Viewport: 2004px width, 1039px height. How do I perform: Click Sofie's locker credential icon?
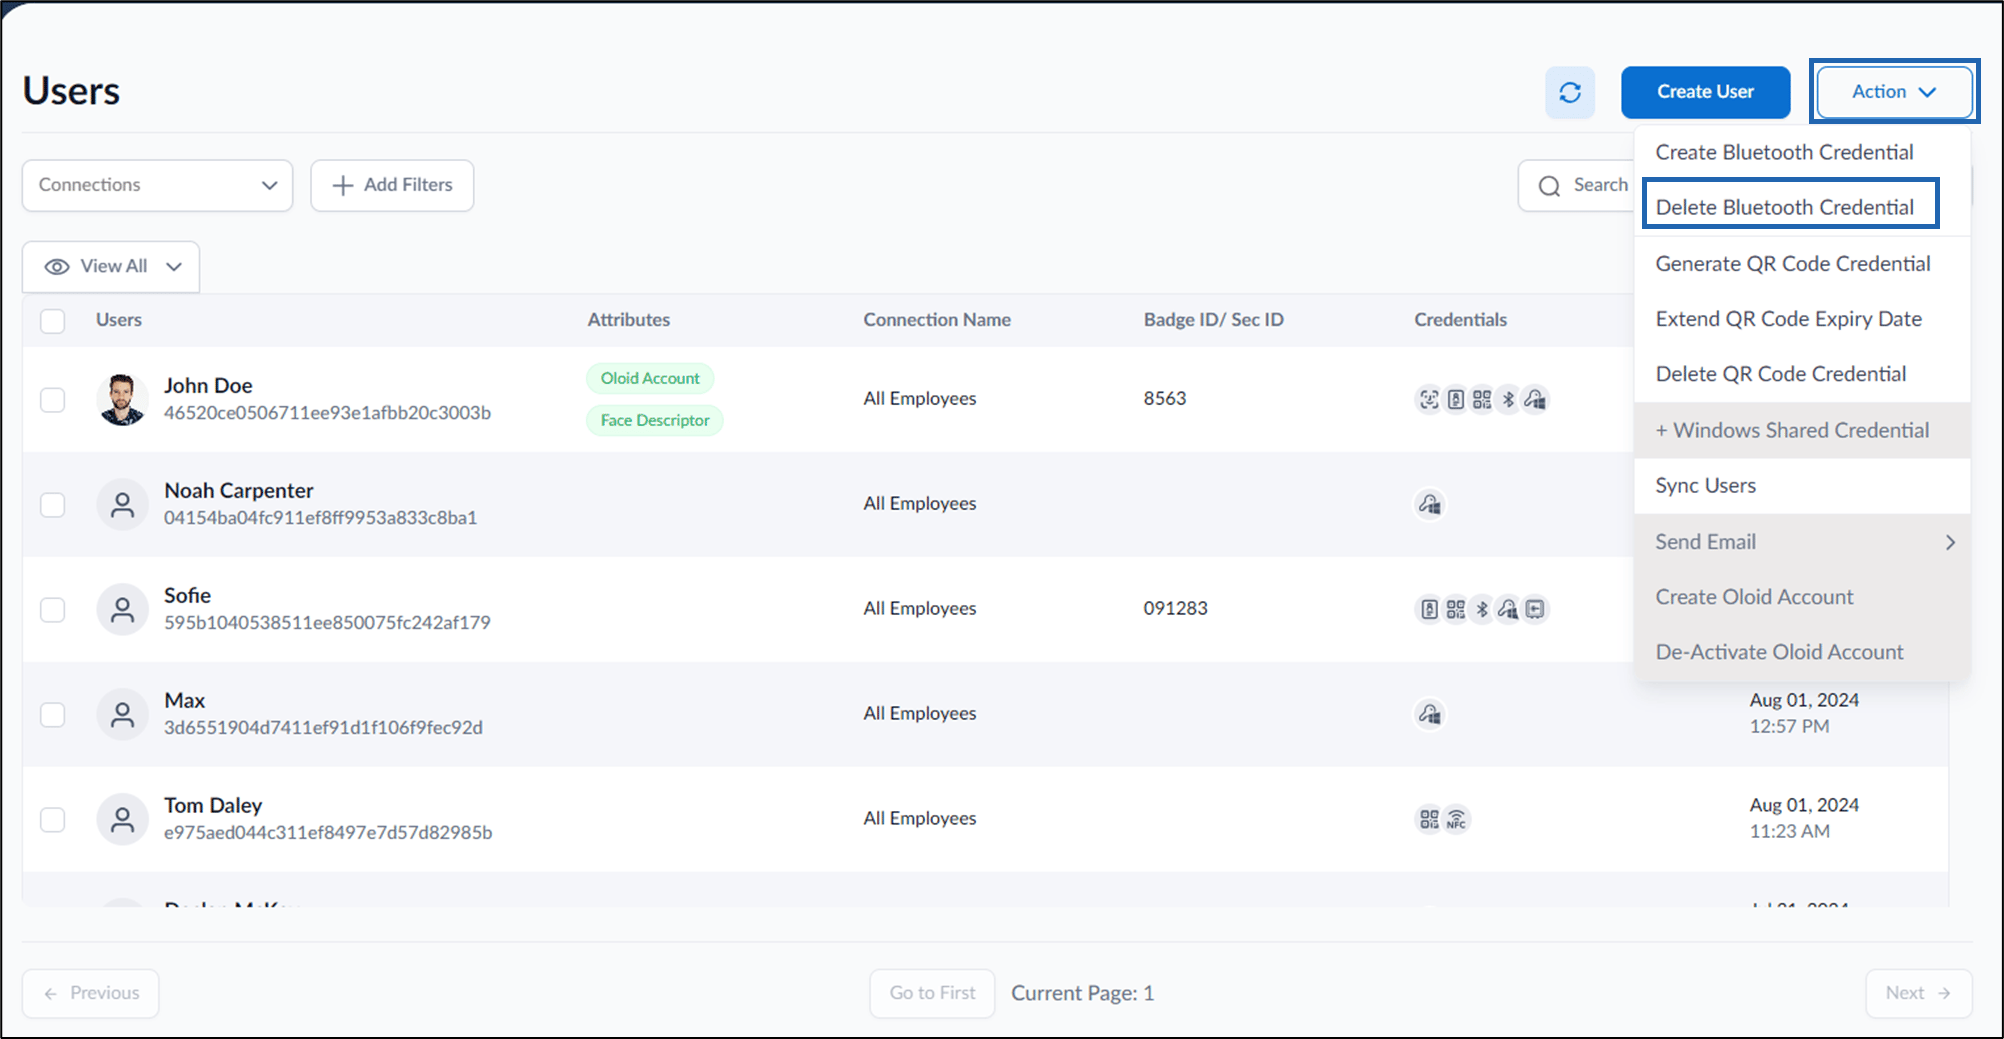pyautogui.click(x=1536, y=609)
